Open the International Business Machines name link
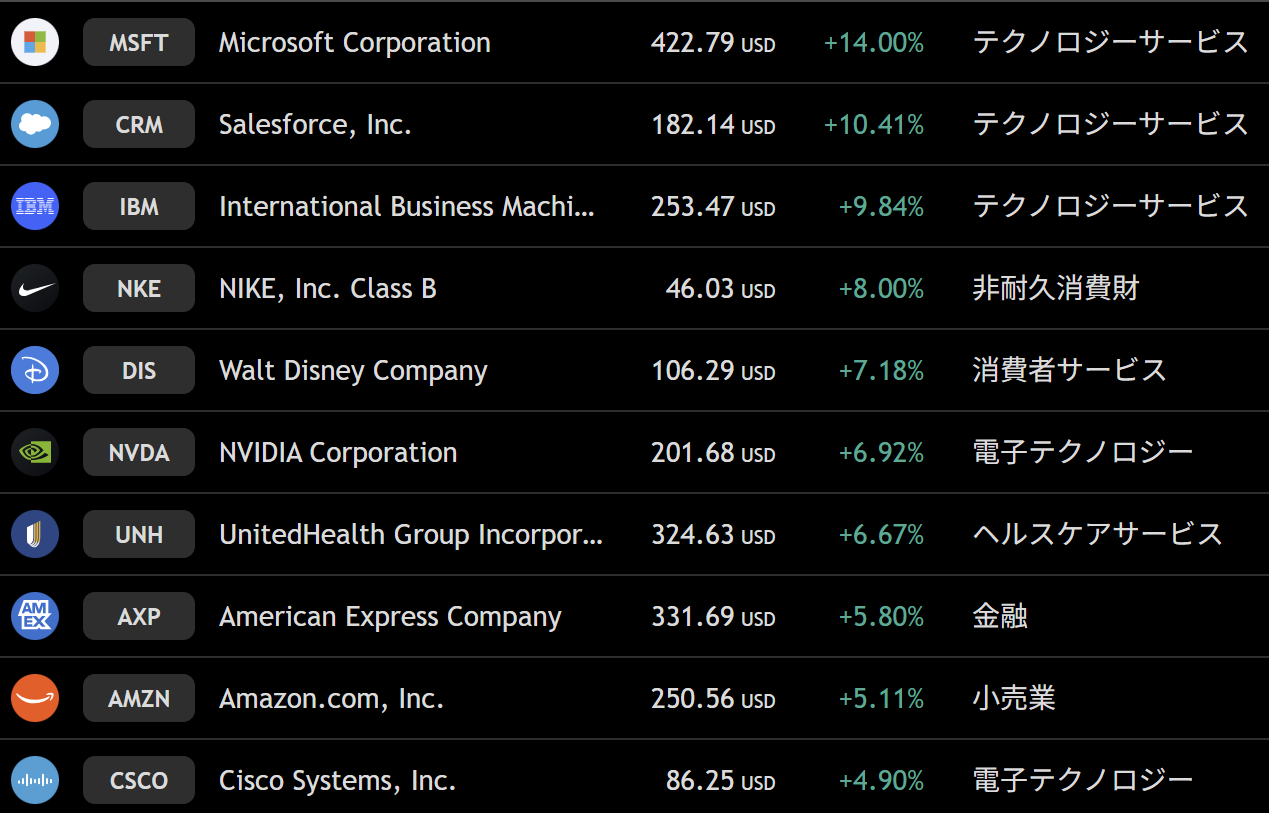The width and height of the screenshot is (1269, 813). tap(407, 207)
